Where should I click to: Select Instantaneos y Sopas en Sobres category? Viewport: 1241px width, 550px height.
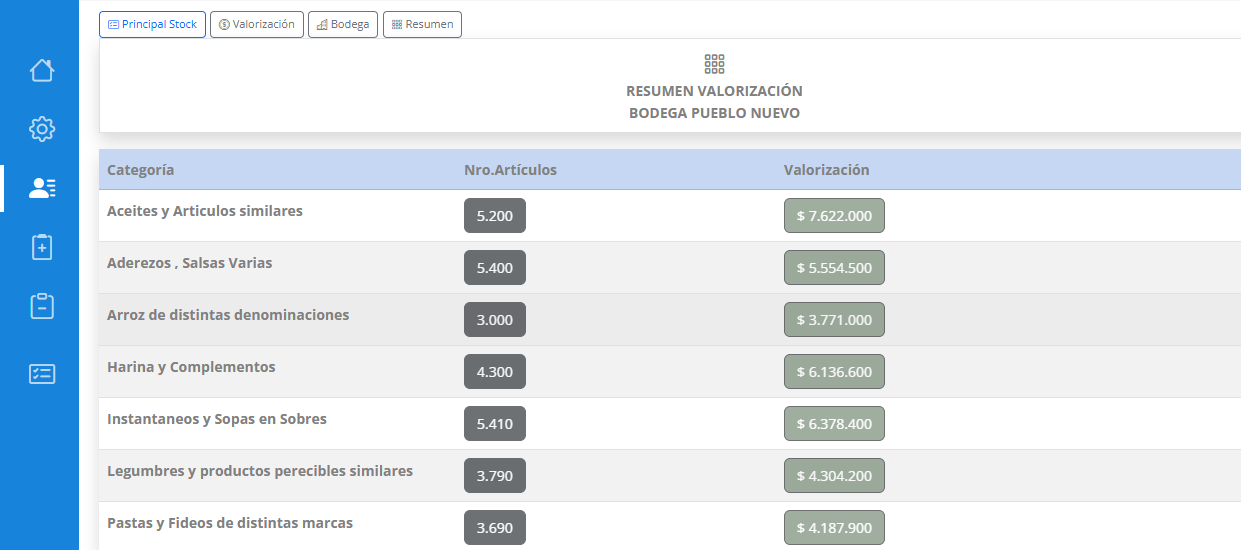tap(217, 419)
